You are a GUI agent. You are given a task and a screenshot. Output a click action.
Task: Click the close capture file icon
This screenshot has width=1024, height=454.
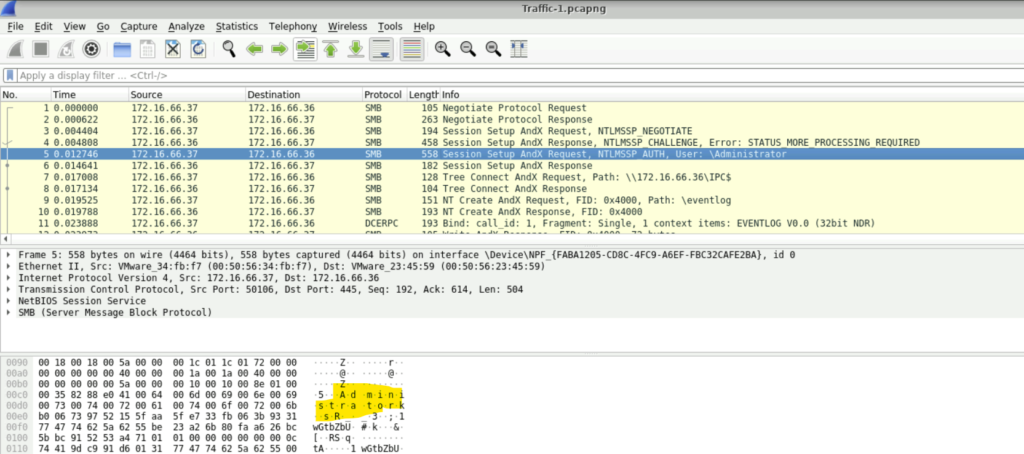172,49
